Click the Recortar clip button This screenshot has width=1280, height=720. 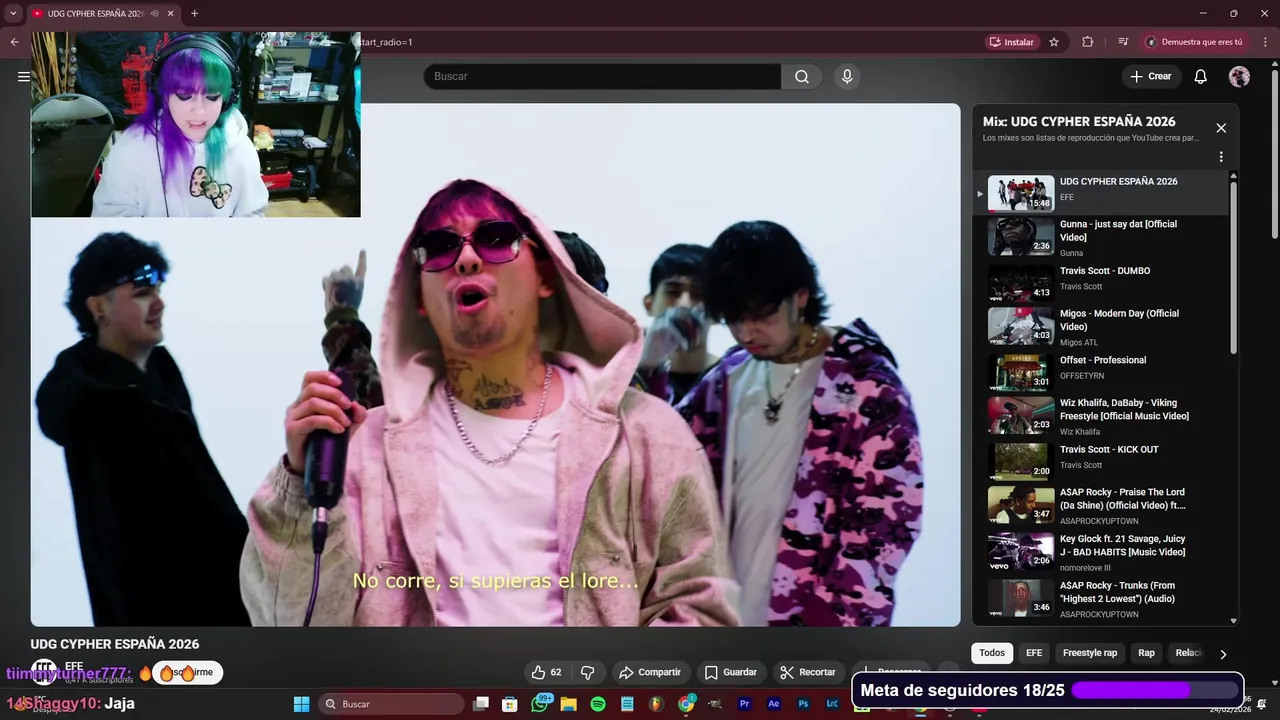click(808, 672)
